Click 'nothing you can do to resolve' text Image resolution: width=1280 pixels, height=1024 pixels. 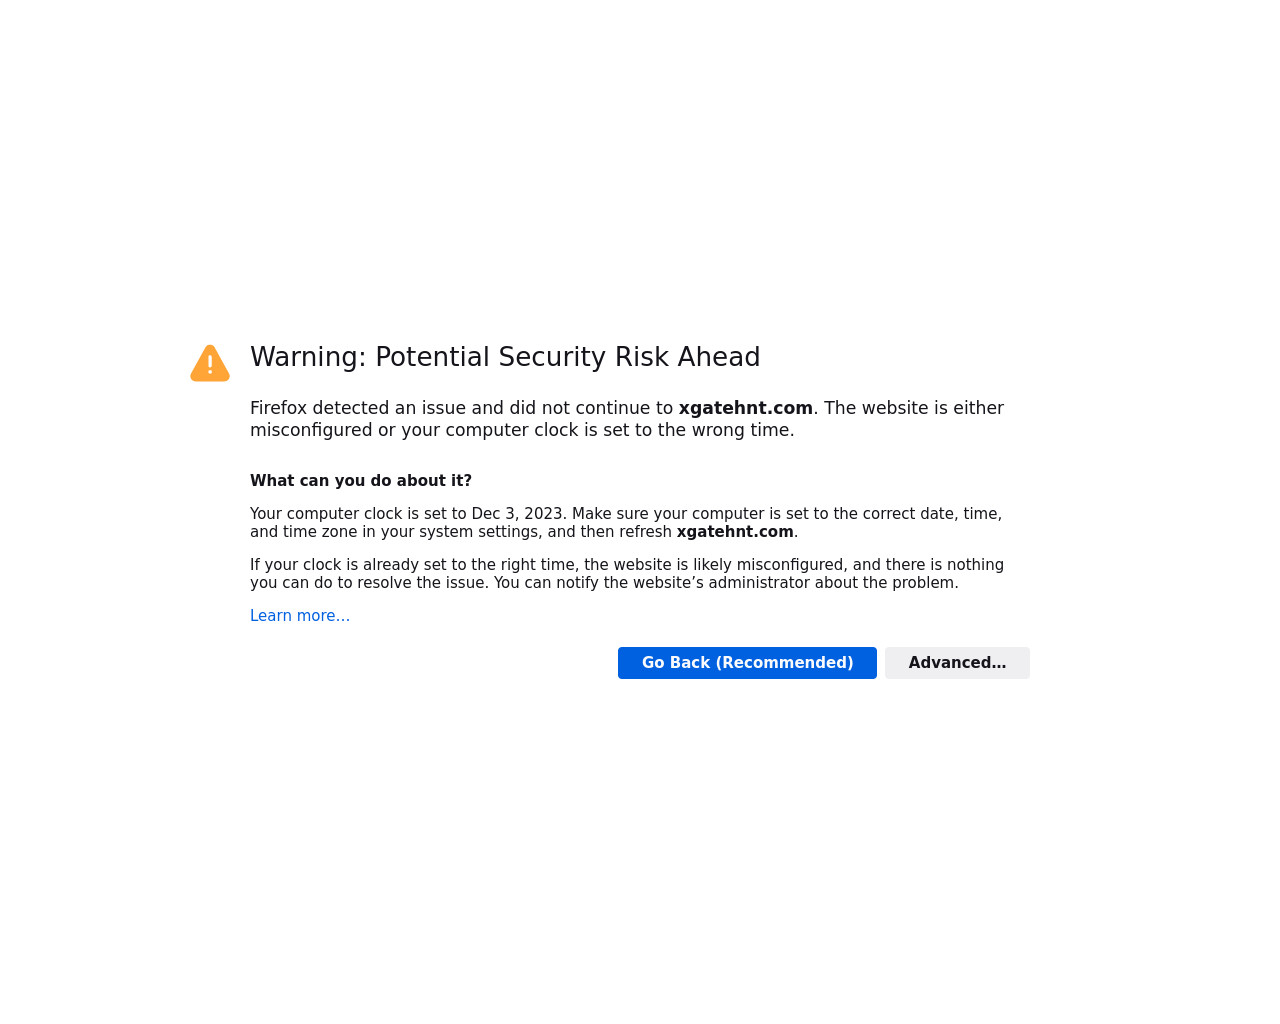tap(627, 574)
